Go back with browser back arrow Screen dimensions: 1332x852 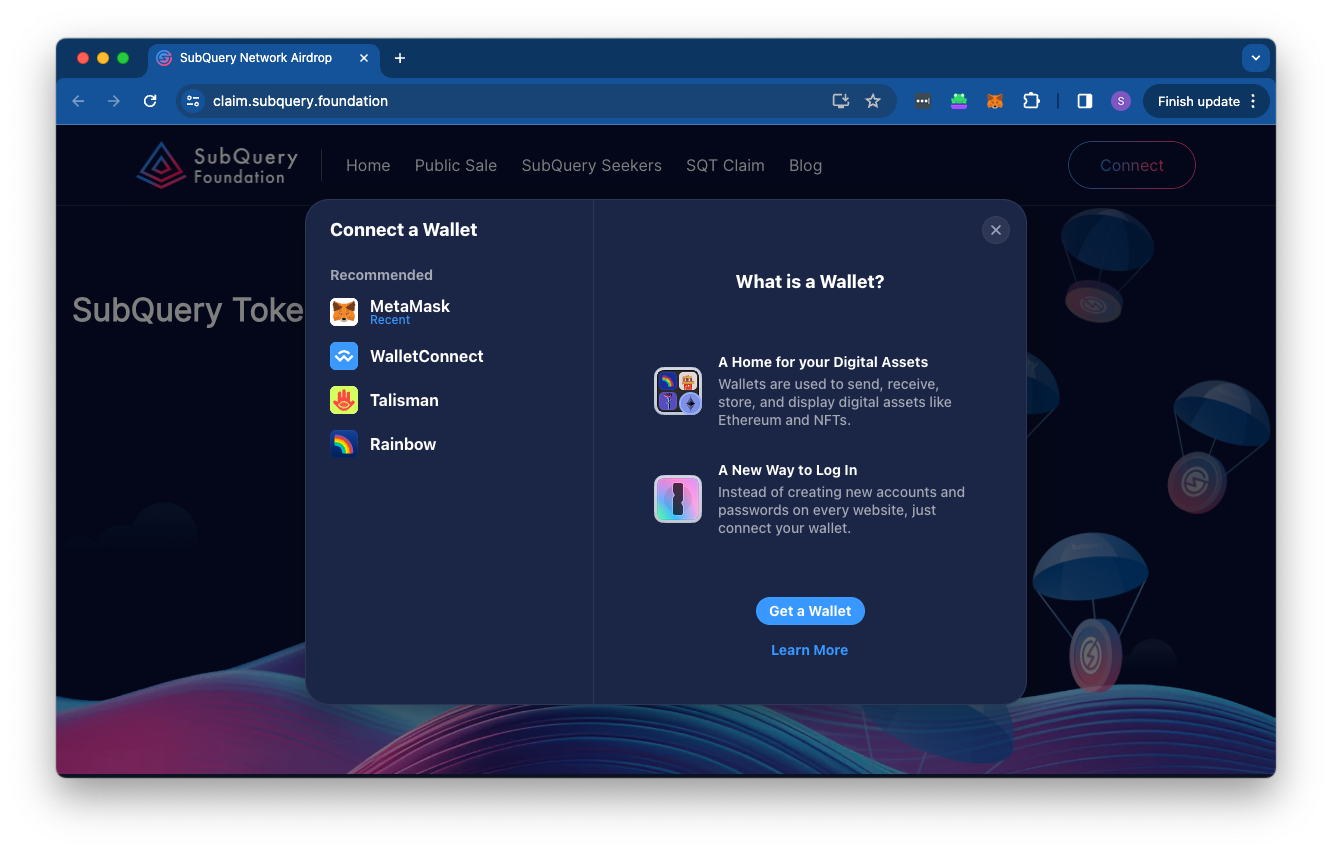click(x=78, y=101)
